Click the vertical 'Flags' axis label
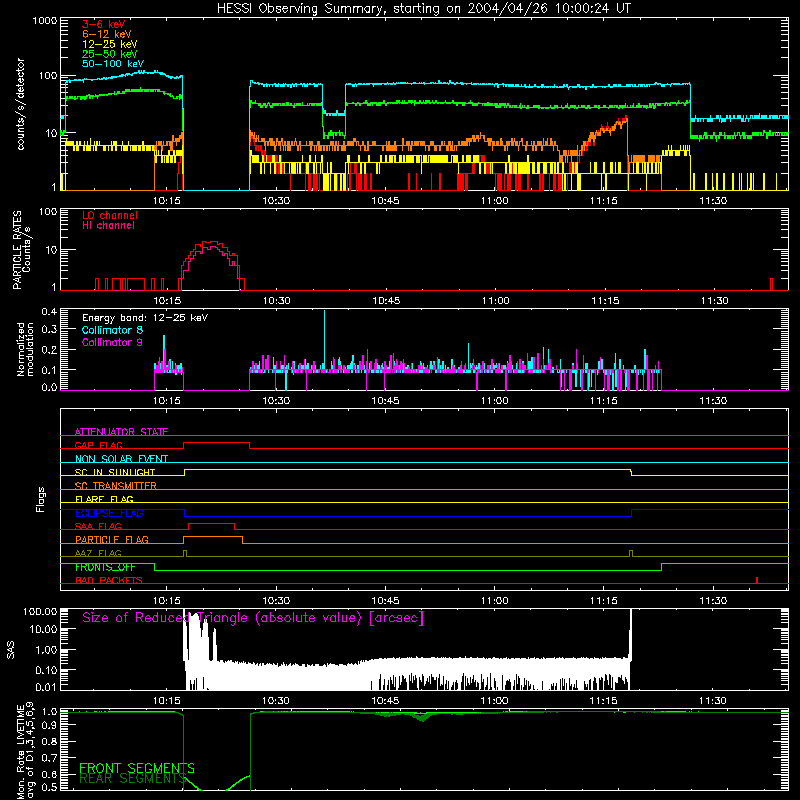This screenshot has width=800, height=800. point(40,500)
